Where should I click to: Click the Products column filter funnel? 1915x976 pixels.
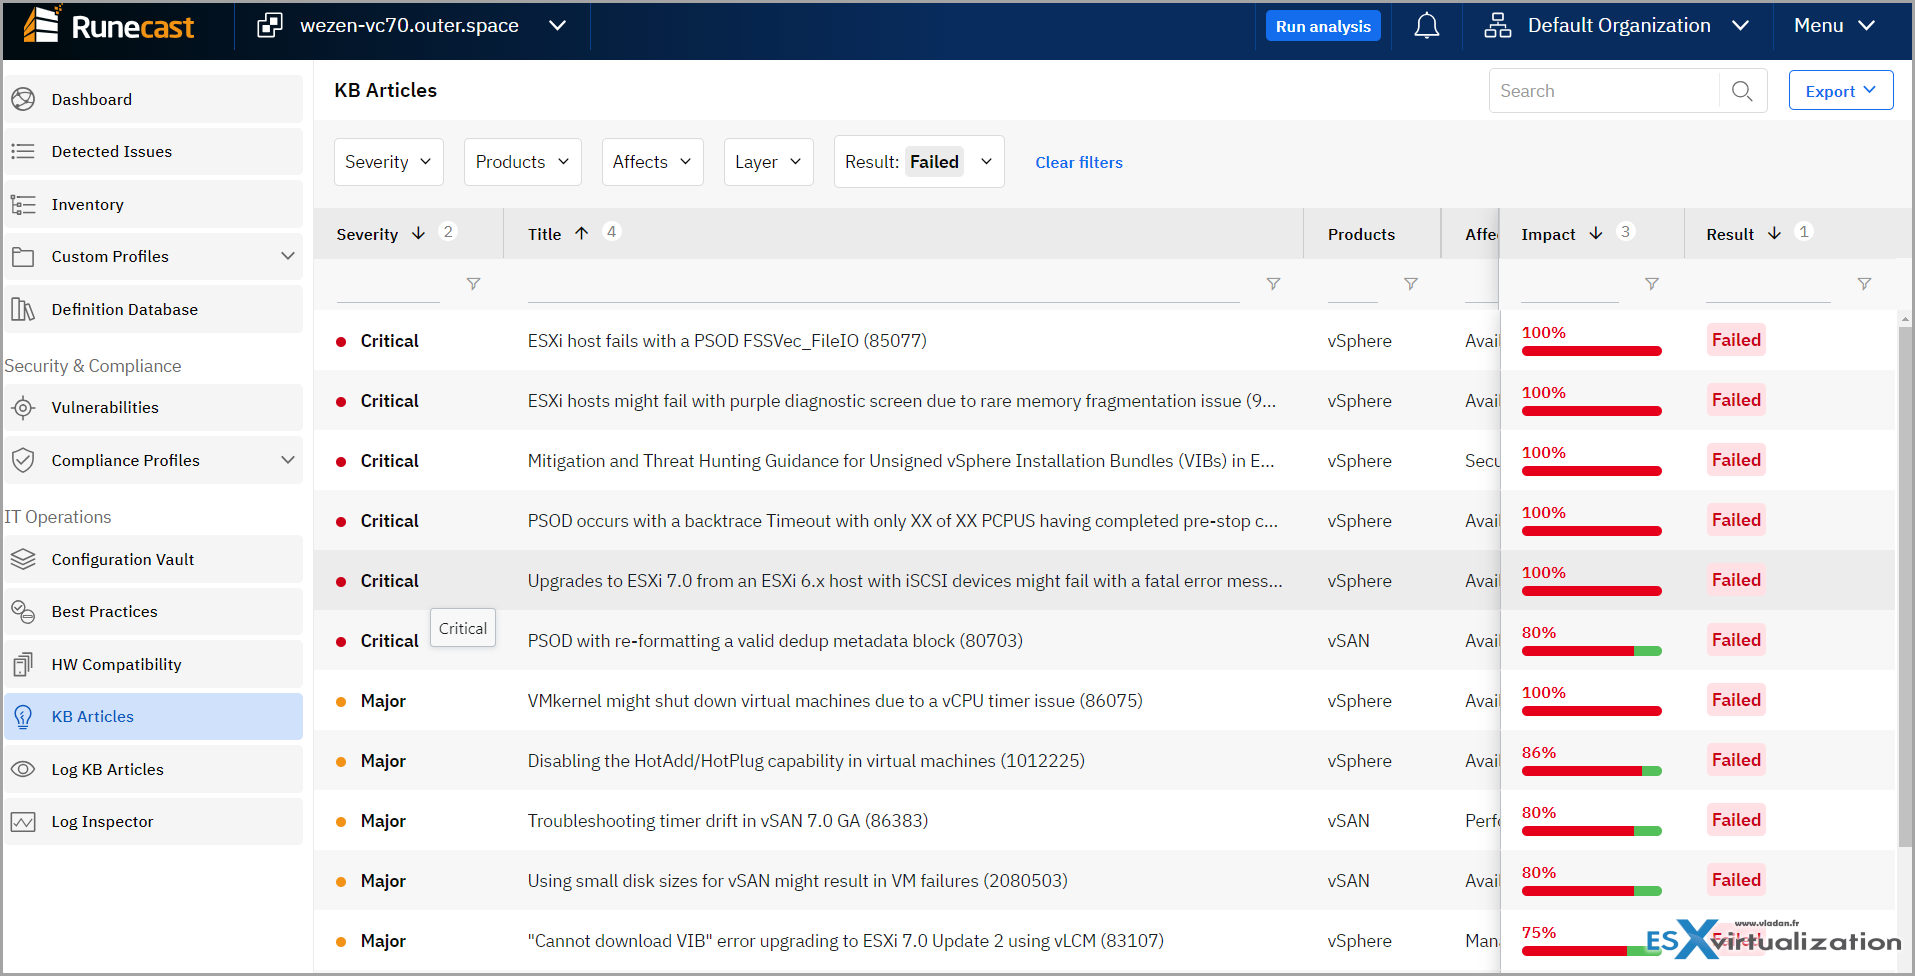[1410, 284]
